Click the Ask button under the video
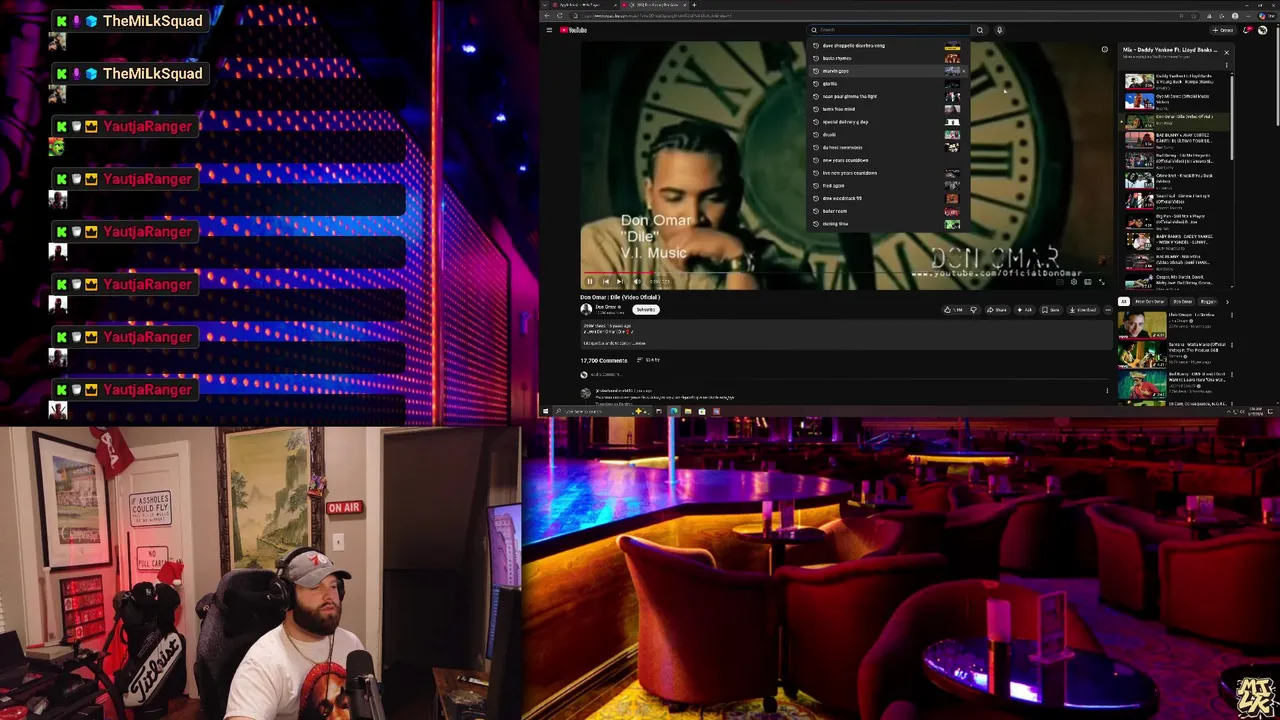The height and width of the screenshot is (720, 1280). pos(1025,310)
